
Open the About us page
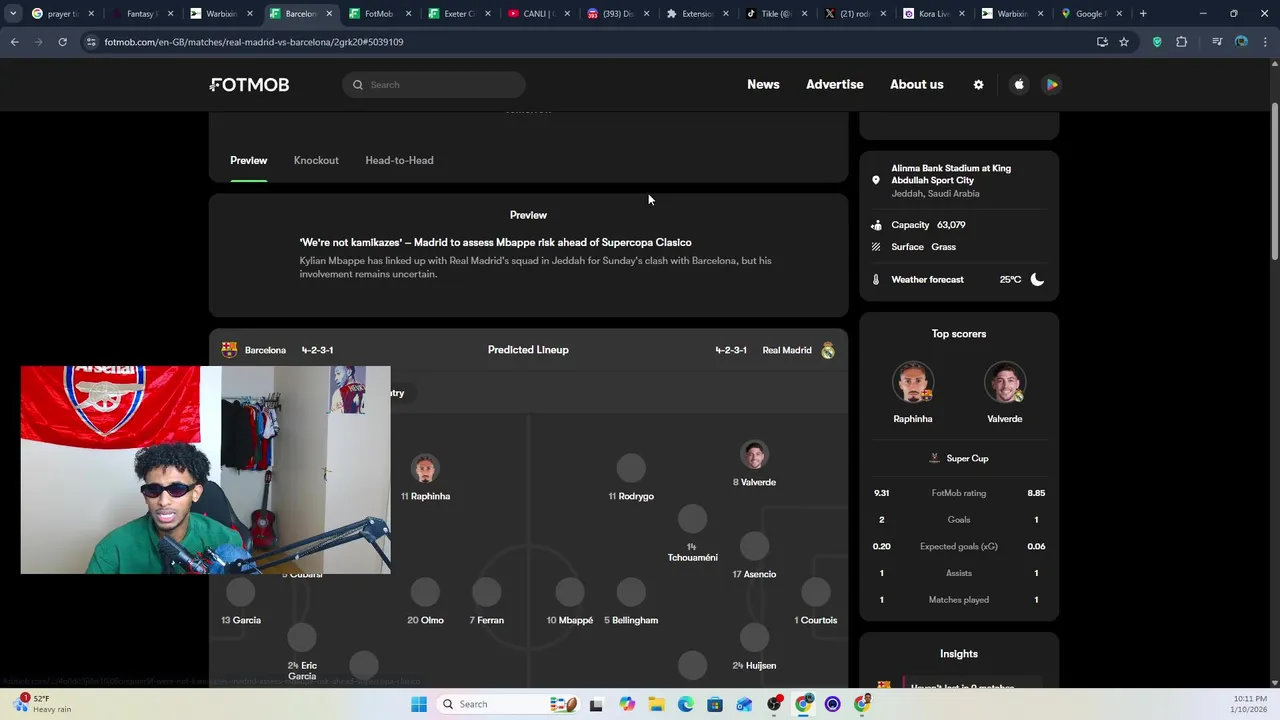tap(917, 85)
